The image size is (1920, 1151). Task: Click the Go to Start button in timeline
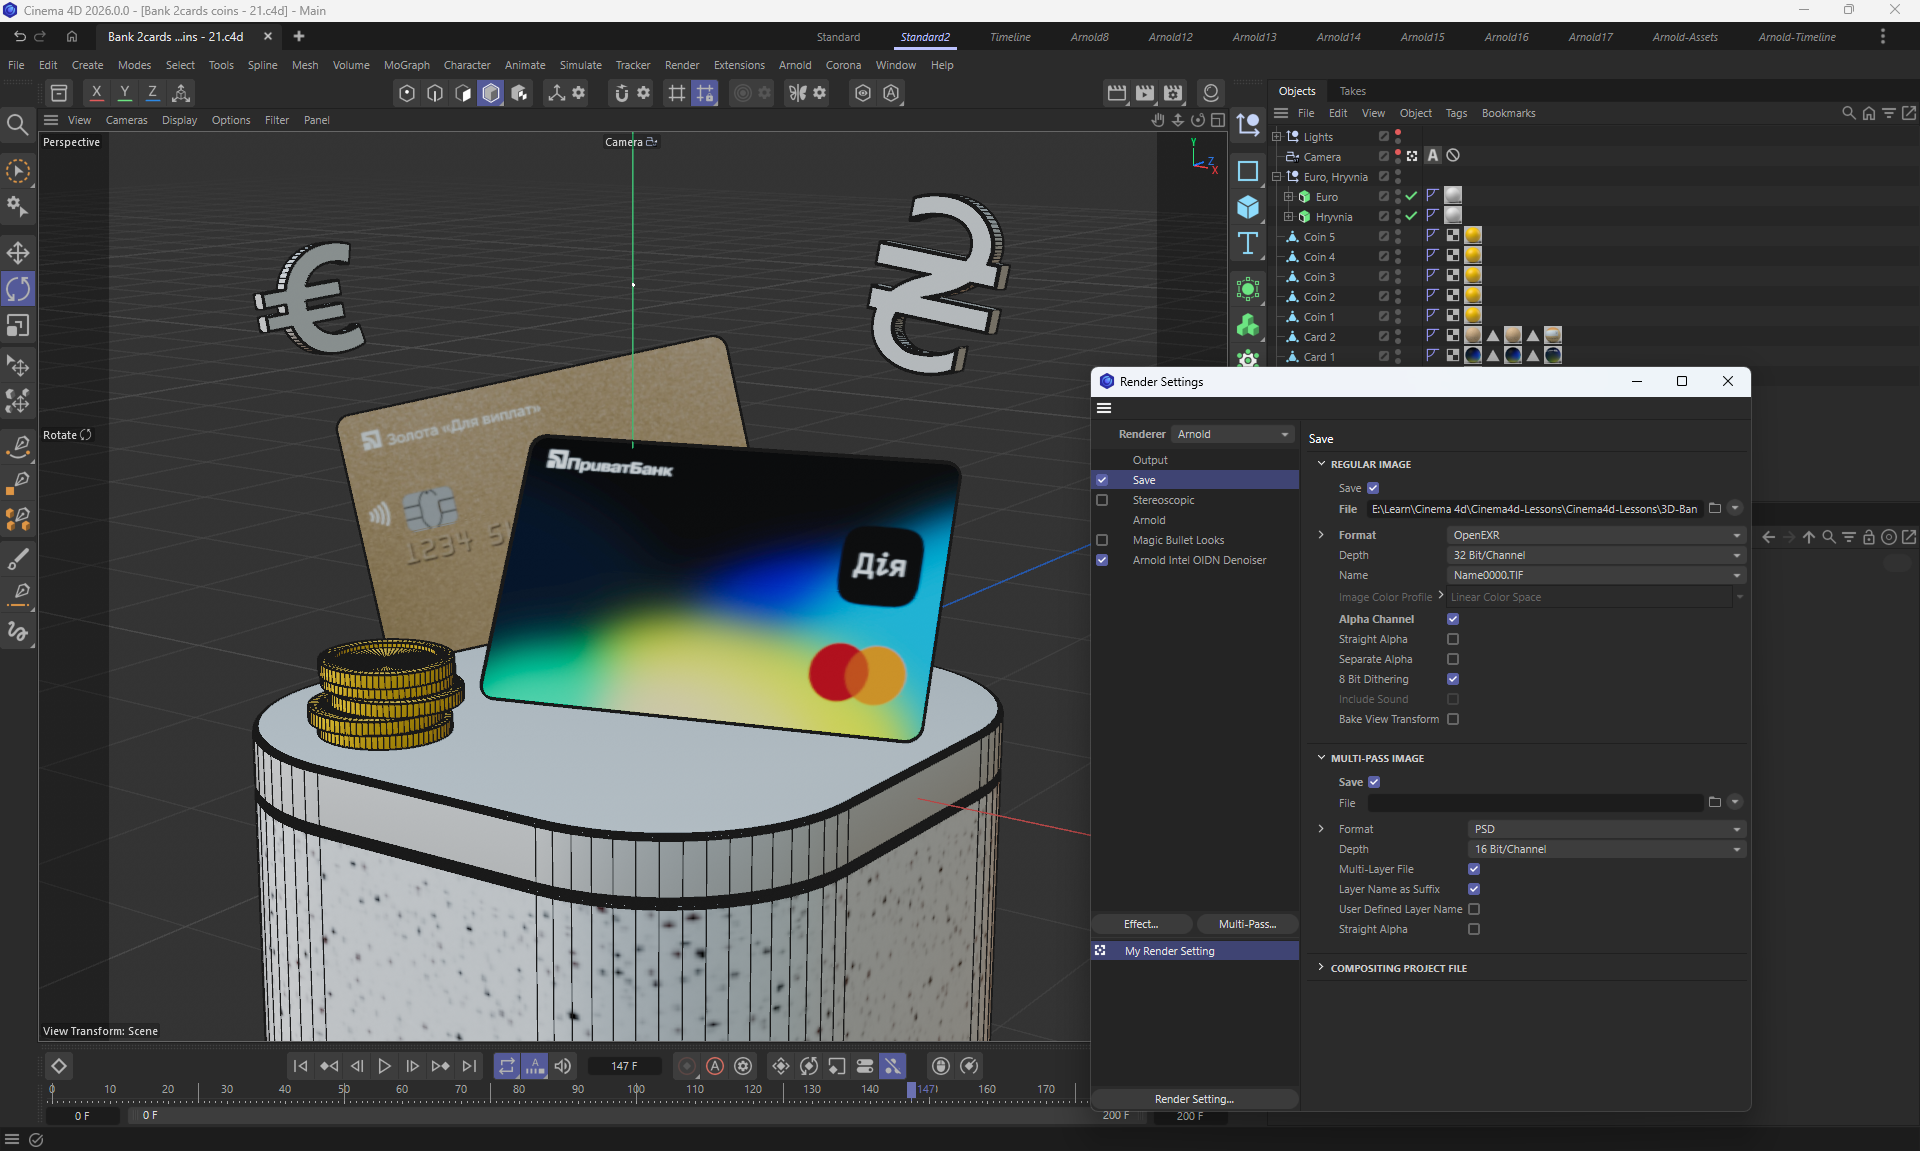click(300, 1066)
